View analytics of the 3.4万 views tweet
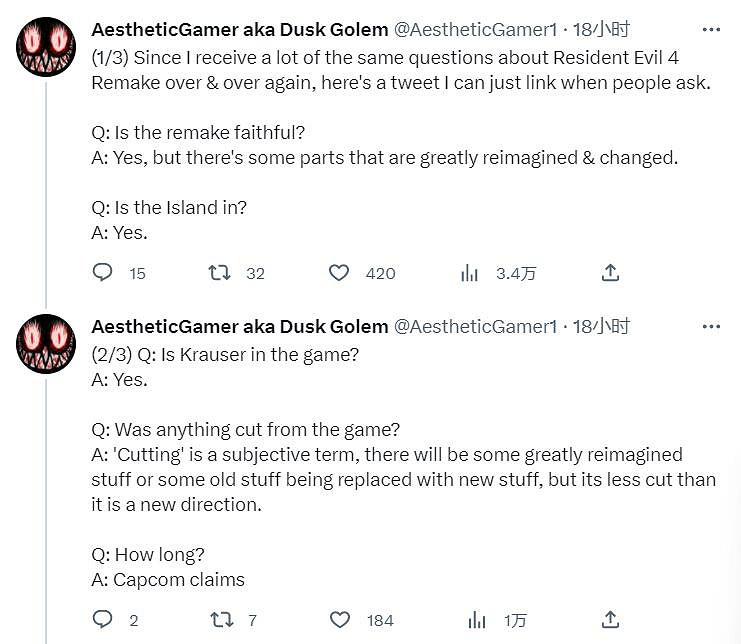This screenshot has height=644, width=741. (x=469, y=273)
